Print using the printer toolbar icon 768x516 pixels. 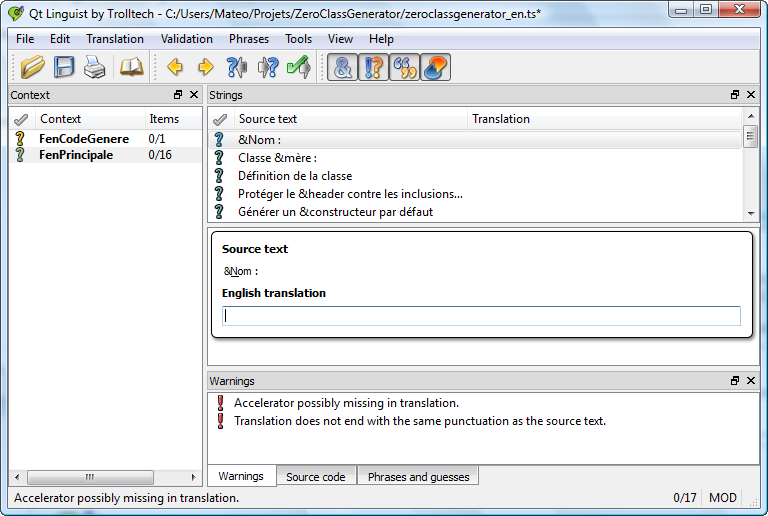click(x=94, y=67)
